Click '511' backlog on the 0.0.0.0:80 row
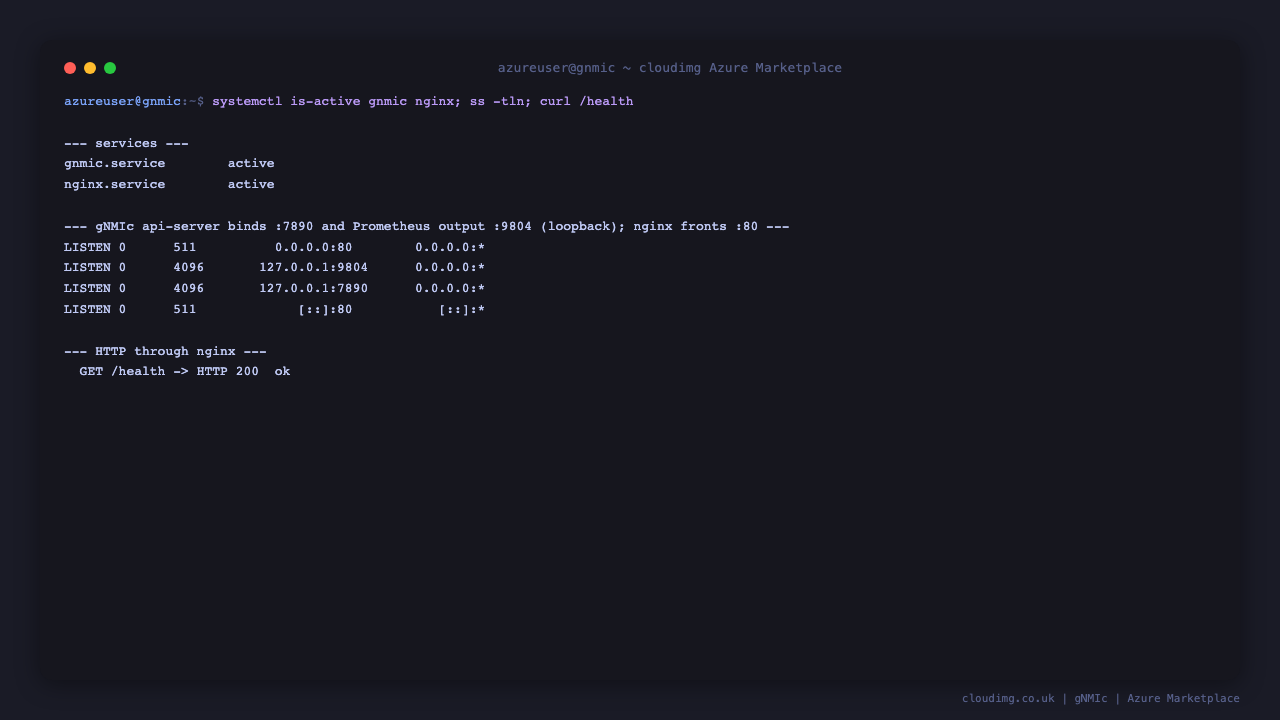This screenshot has width=1280, height=720. click(x=185, y=247)
